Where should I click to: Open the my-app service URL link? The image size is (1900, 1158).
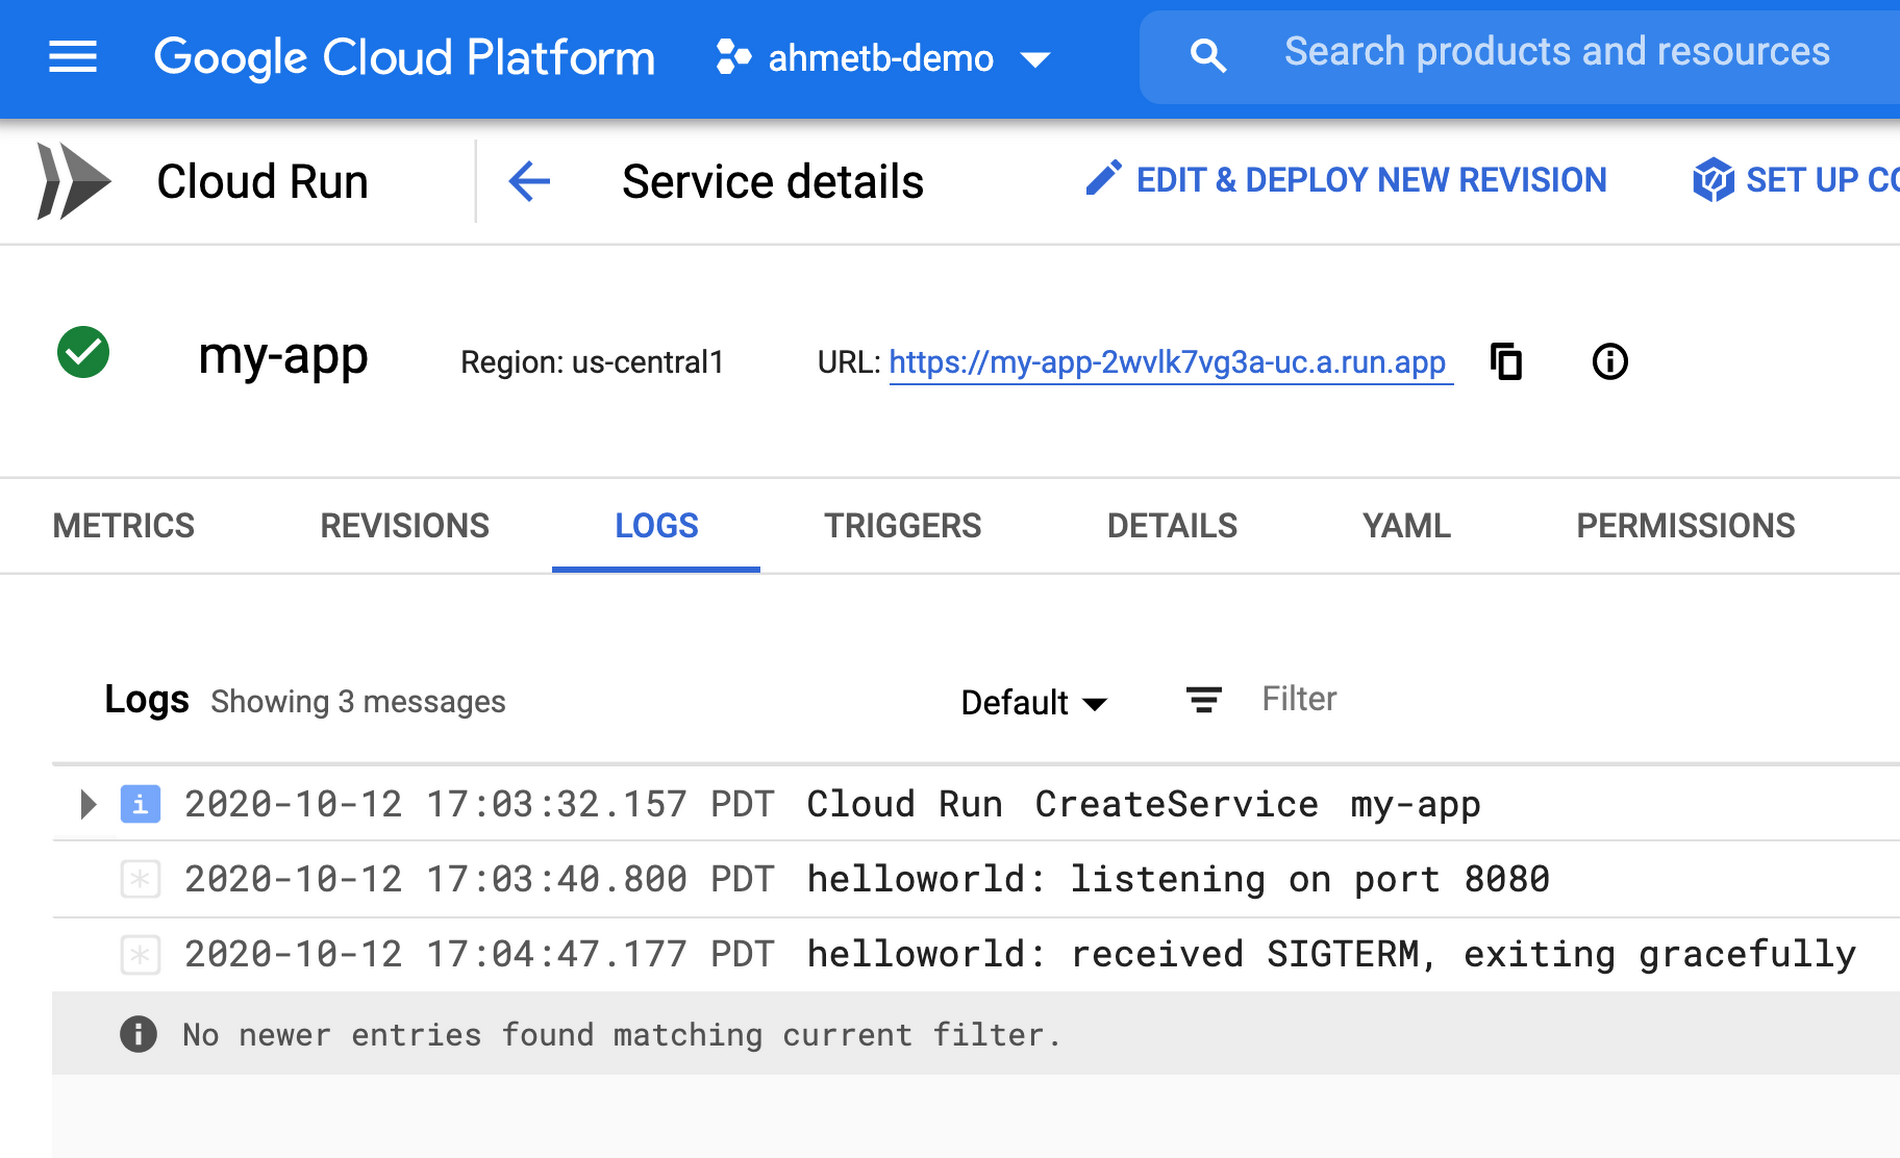pyautogui.click(x=1167, y=362)
